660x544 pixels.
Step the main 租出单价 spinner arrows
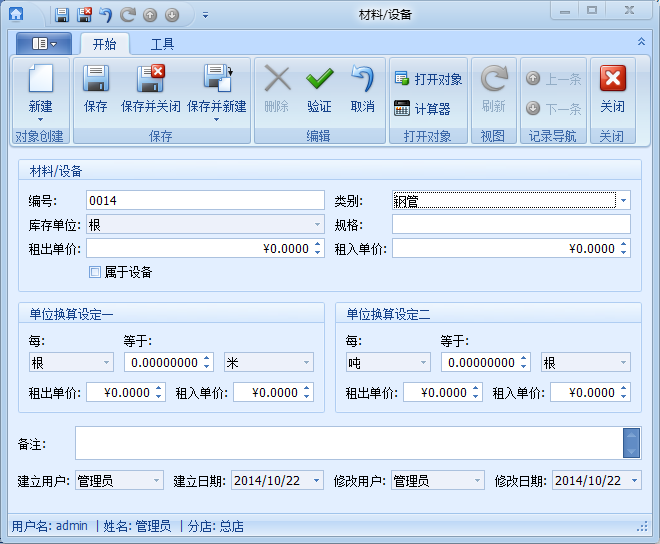pyautogui.click(x=317, y=248)
